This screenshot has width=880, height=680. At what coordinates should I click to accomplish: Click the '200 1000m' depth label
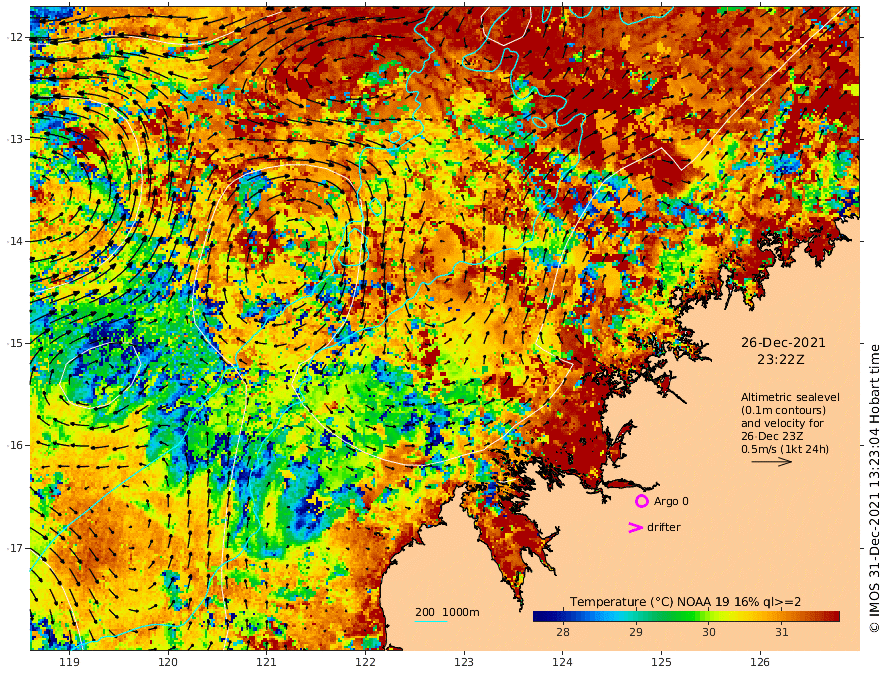tap(447, 612)
